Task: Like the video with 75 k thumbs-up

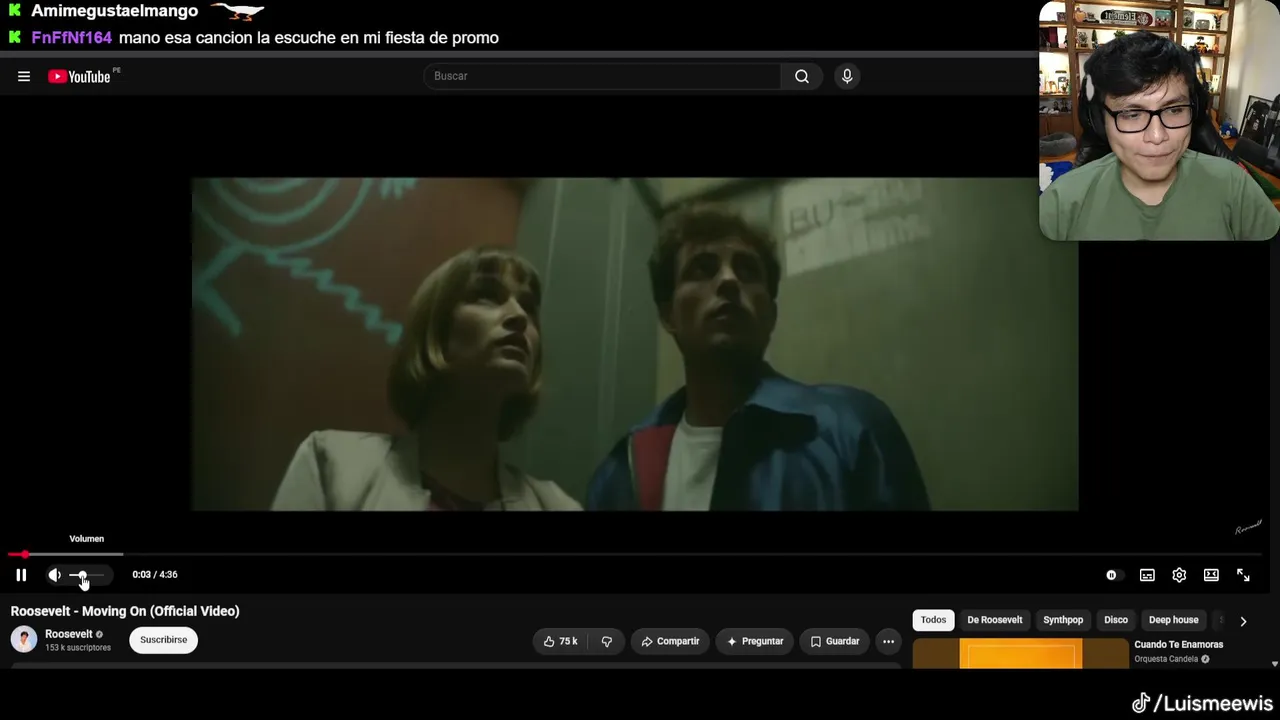Action: click(560, 641)
